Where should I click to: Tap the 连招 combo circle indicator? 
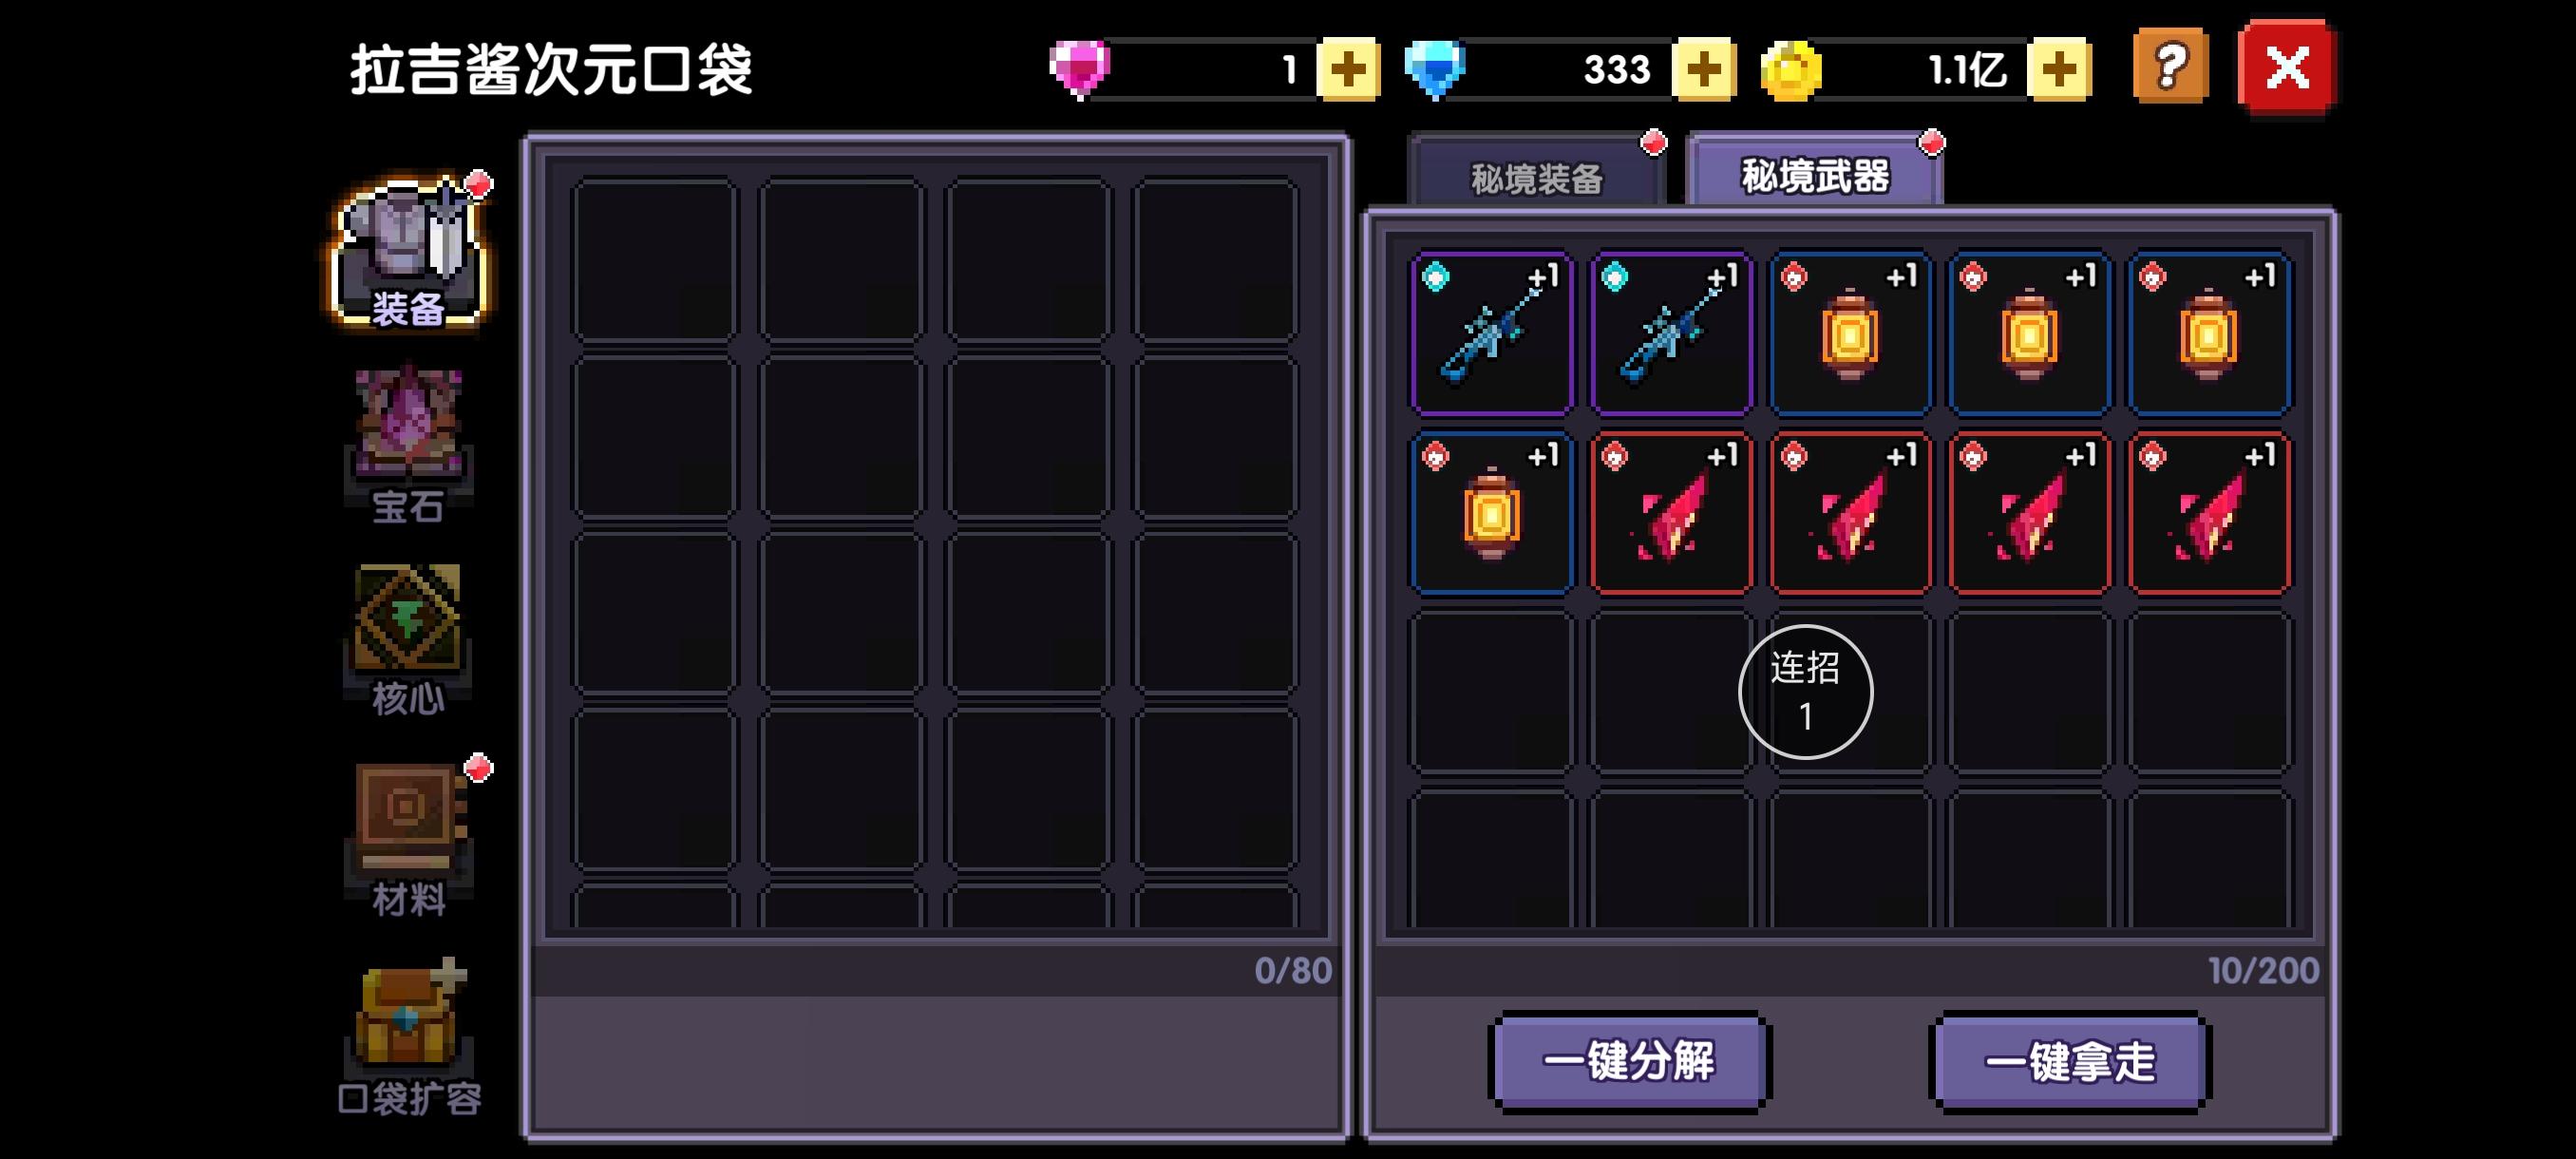(1805, 692)
